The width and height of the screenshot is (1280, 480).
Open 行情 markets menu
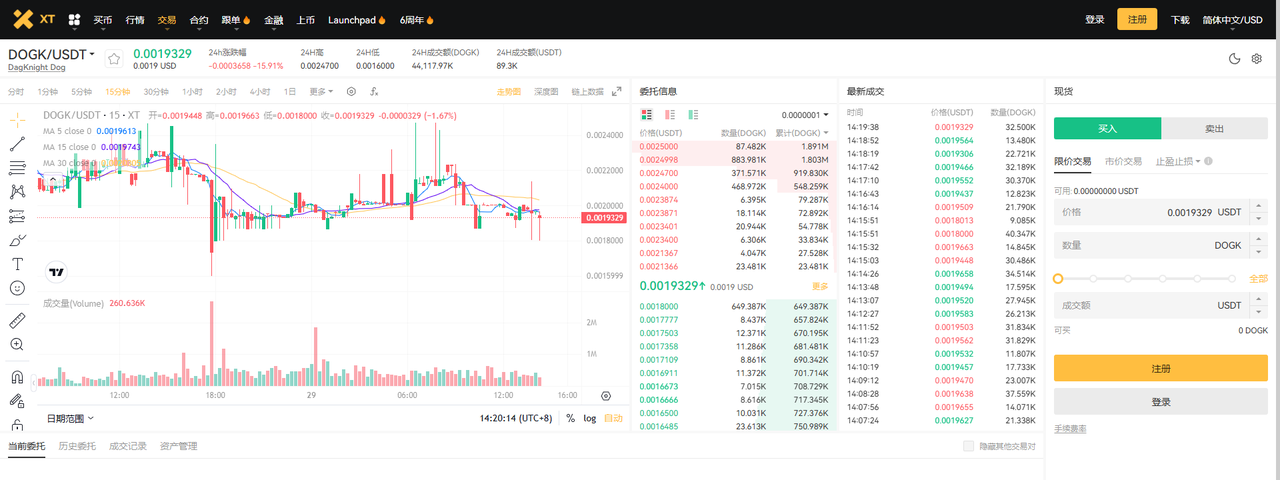pos(135,19)
